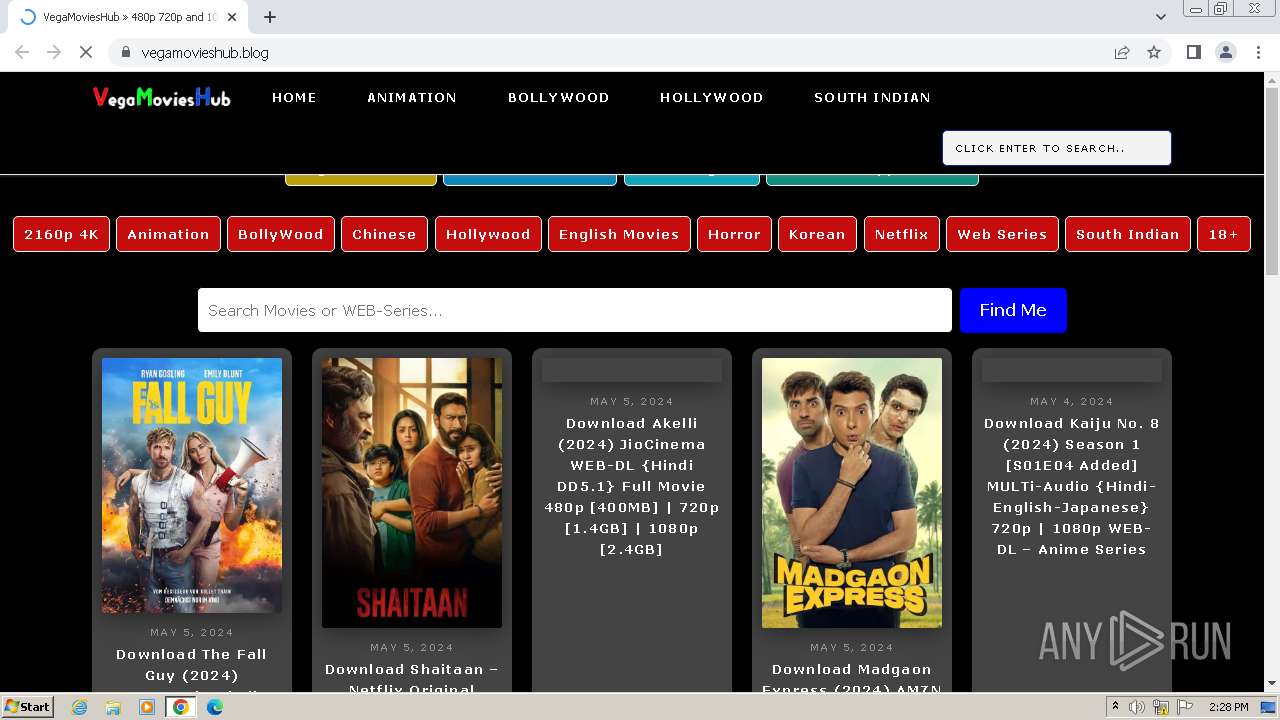
Task: Click the scrollbar down arrow
Action: pos(1272,683)
